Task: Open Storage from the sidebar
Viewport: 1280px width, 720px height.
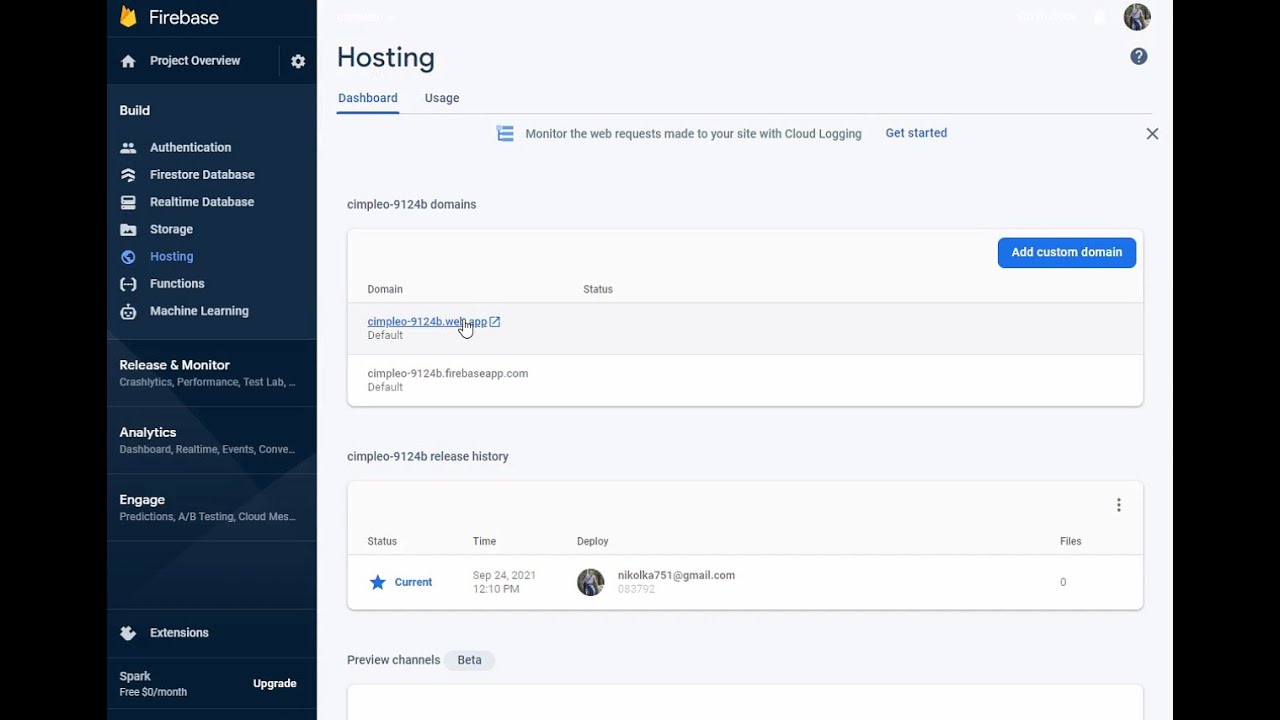Action: 171,230
